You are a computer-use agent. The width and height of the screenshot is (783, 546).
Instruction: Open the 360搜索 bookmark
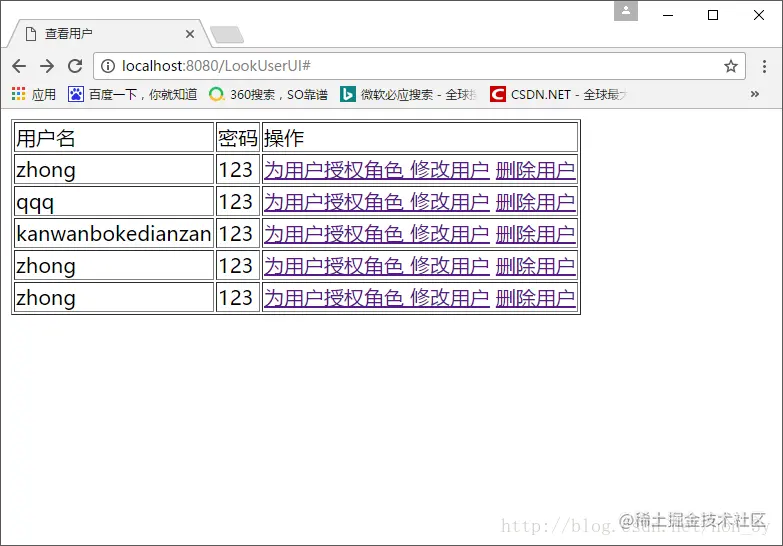268,94
